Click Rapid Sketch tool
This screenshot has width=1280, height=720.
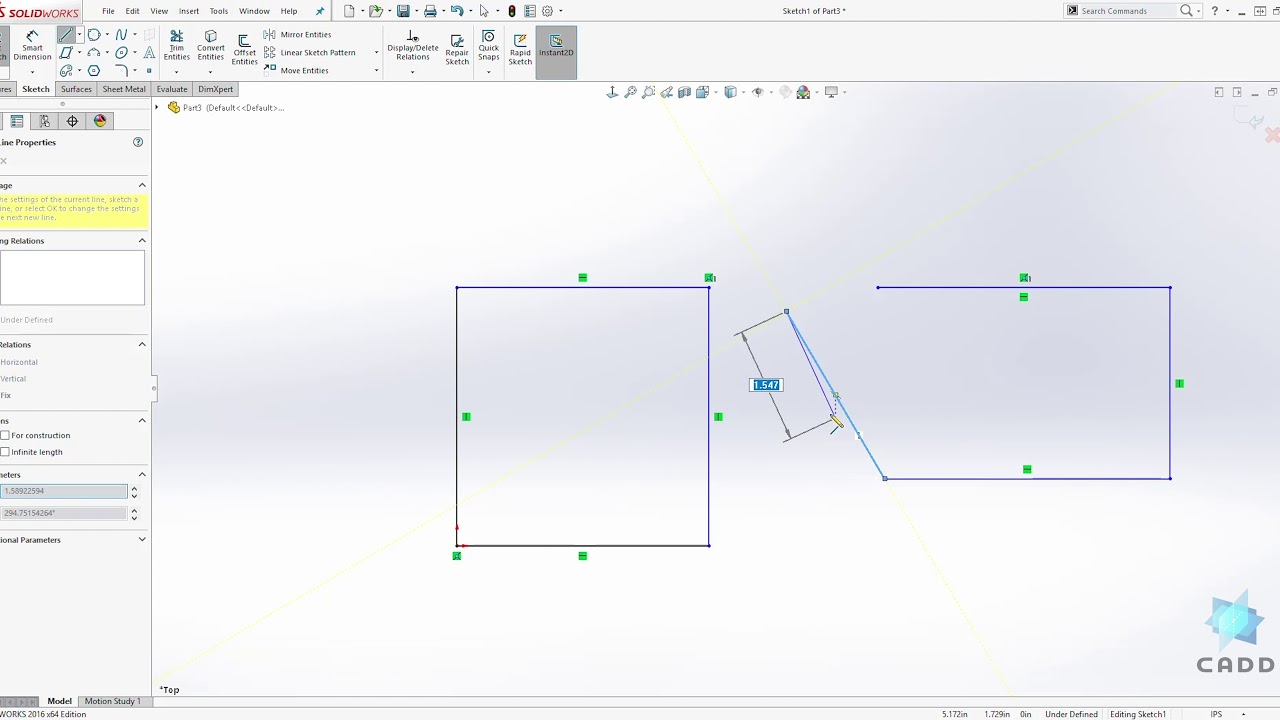tap(520, 50)
